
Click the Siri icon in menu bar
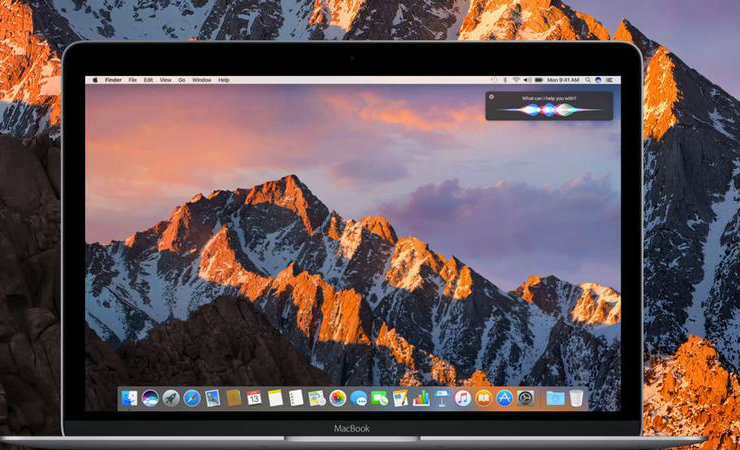tap(598, 80)
